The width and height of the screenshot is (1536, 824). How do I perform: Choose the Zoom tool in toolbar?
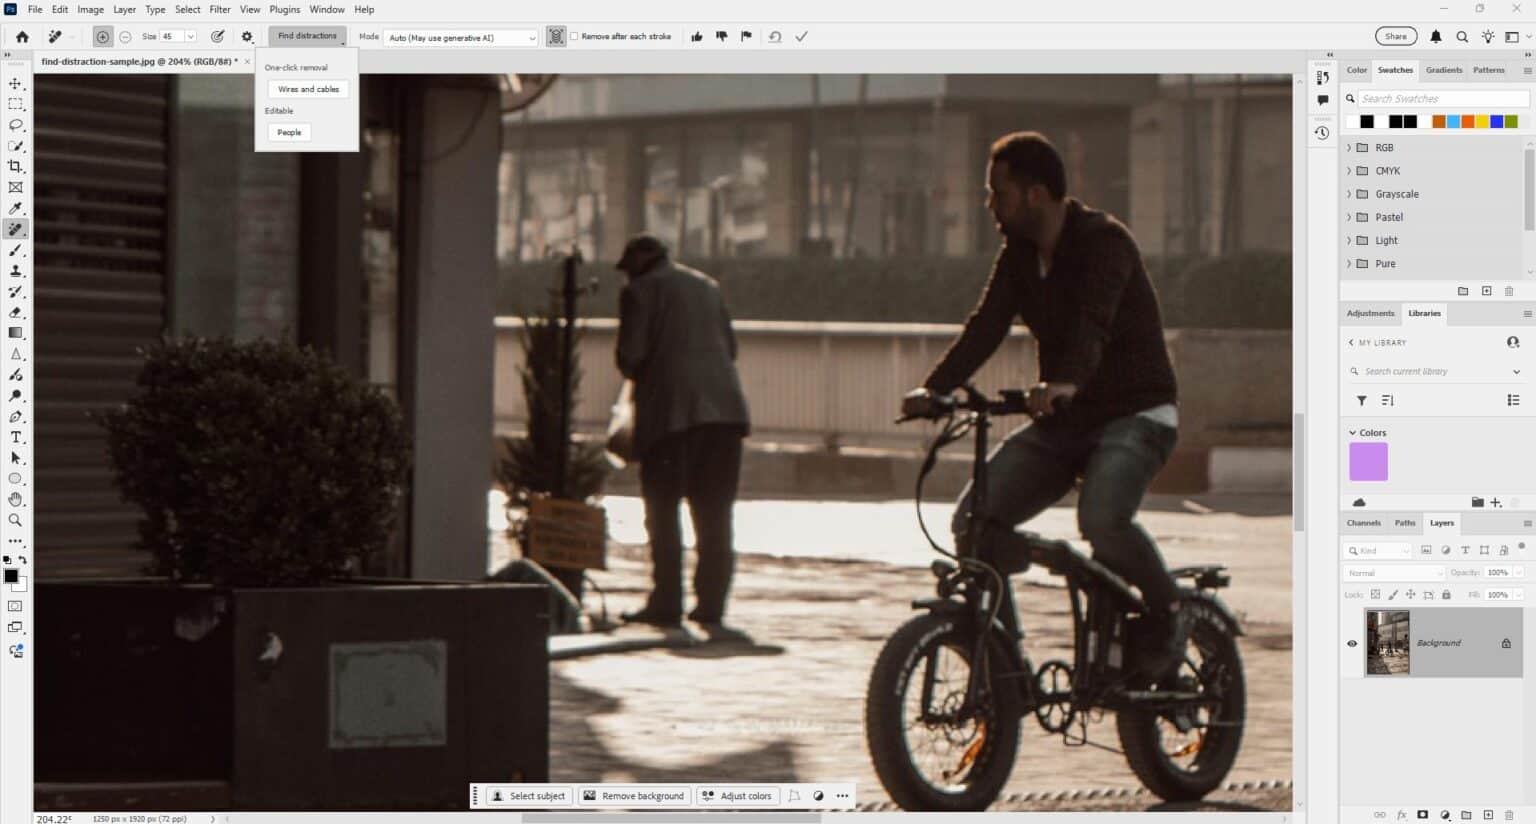[15, 520]
